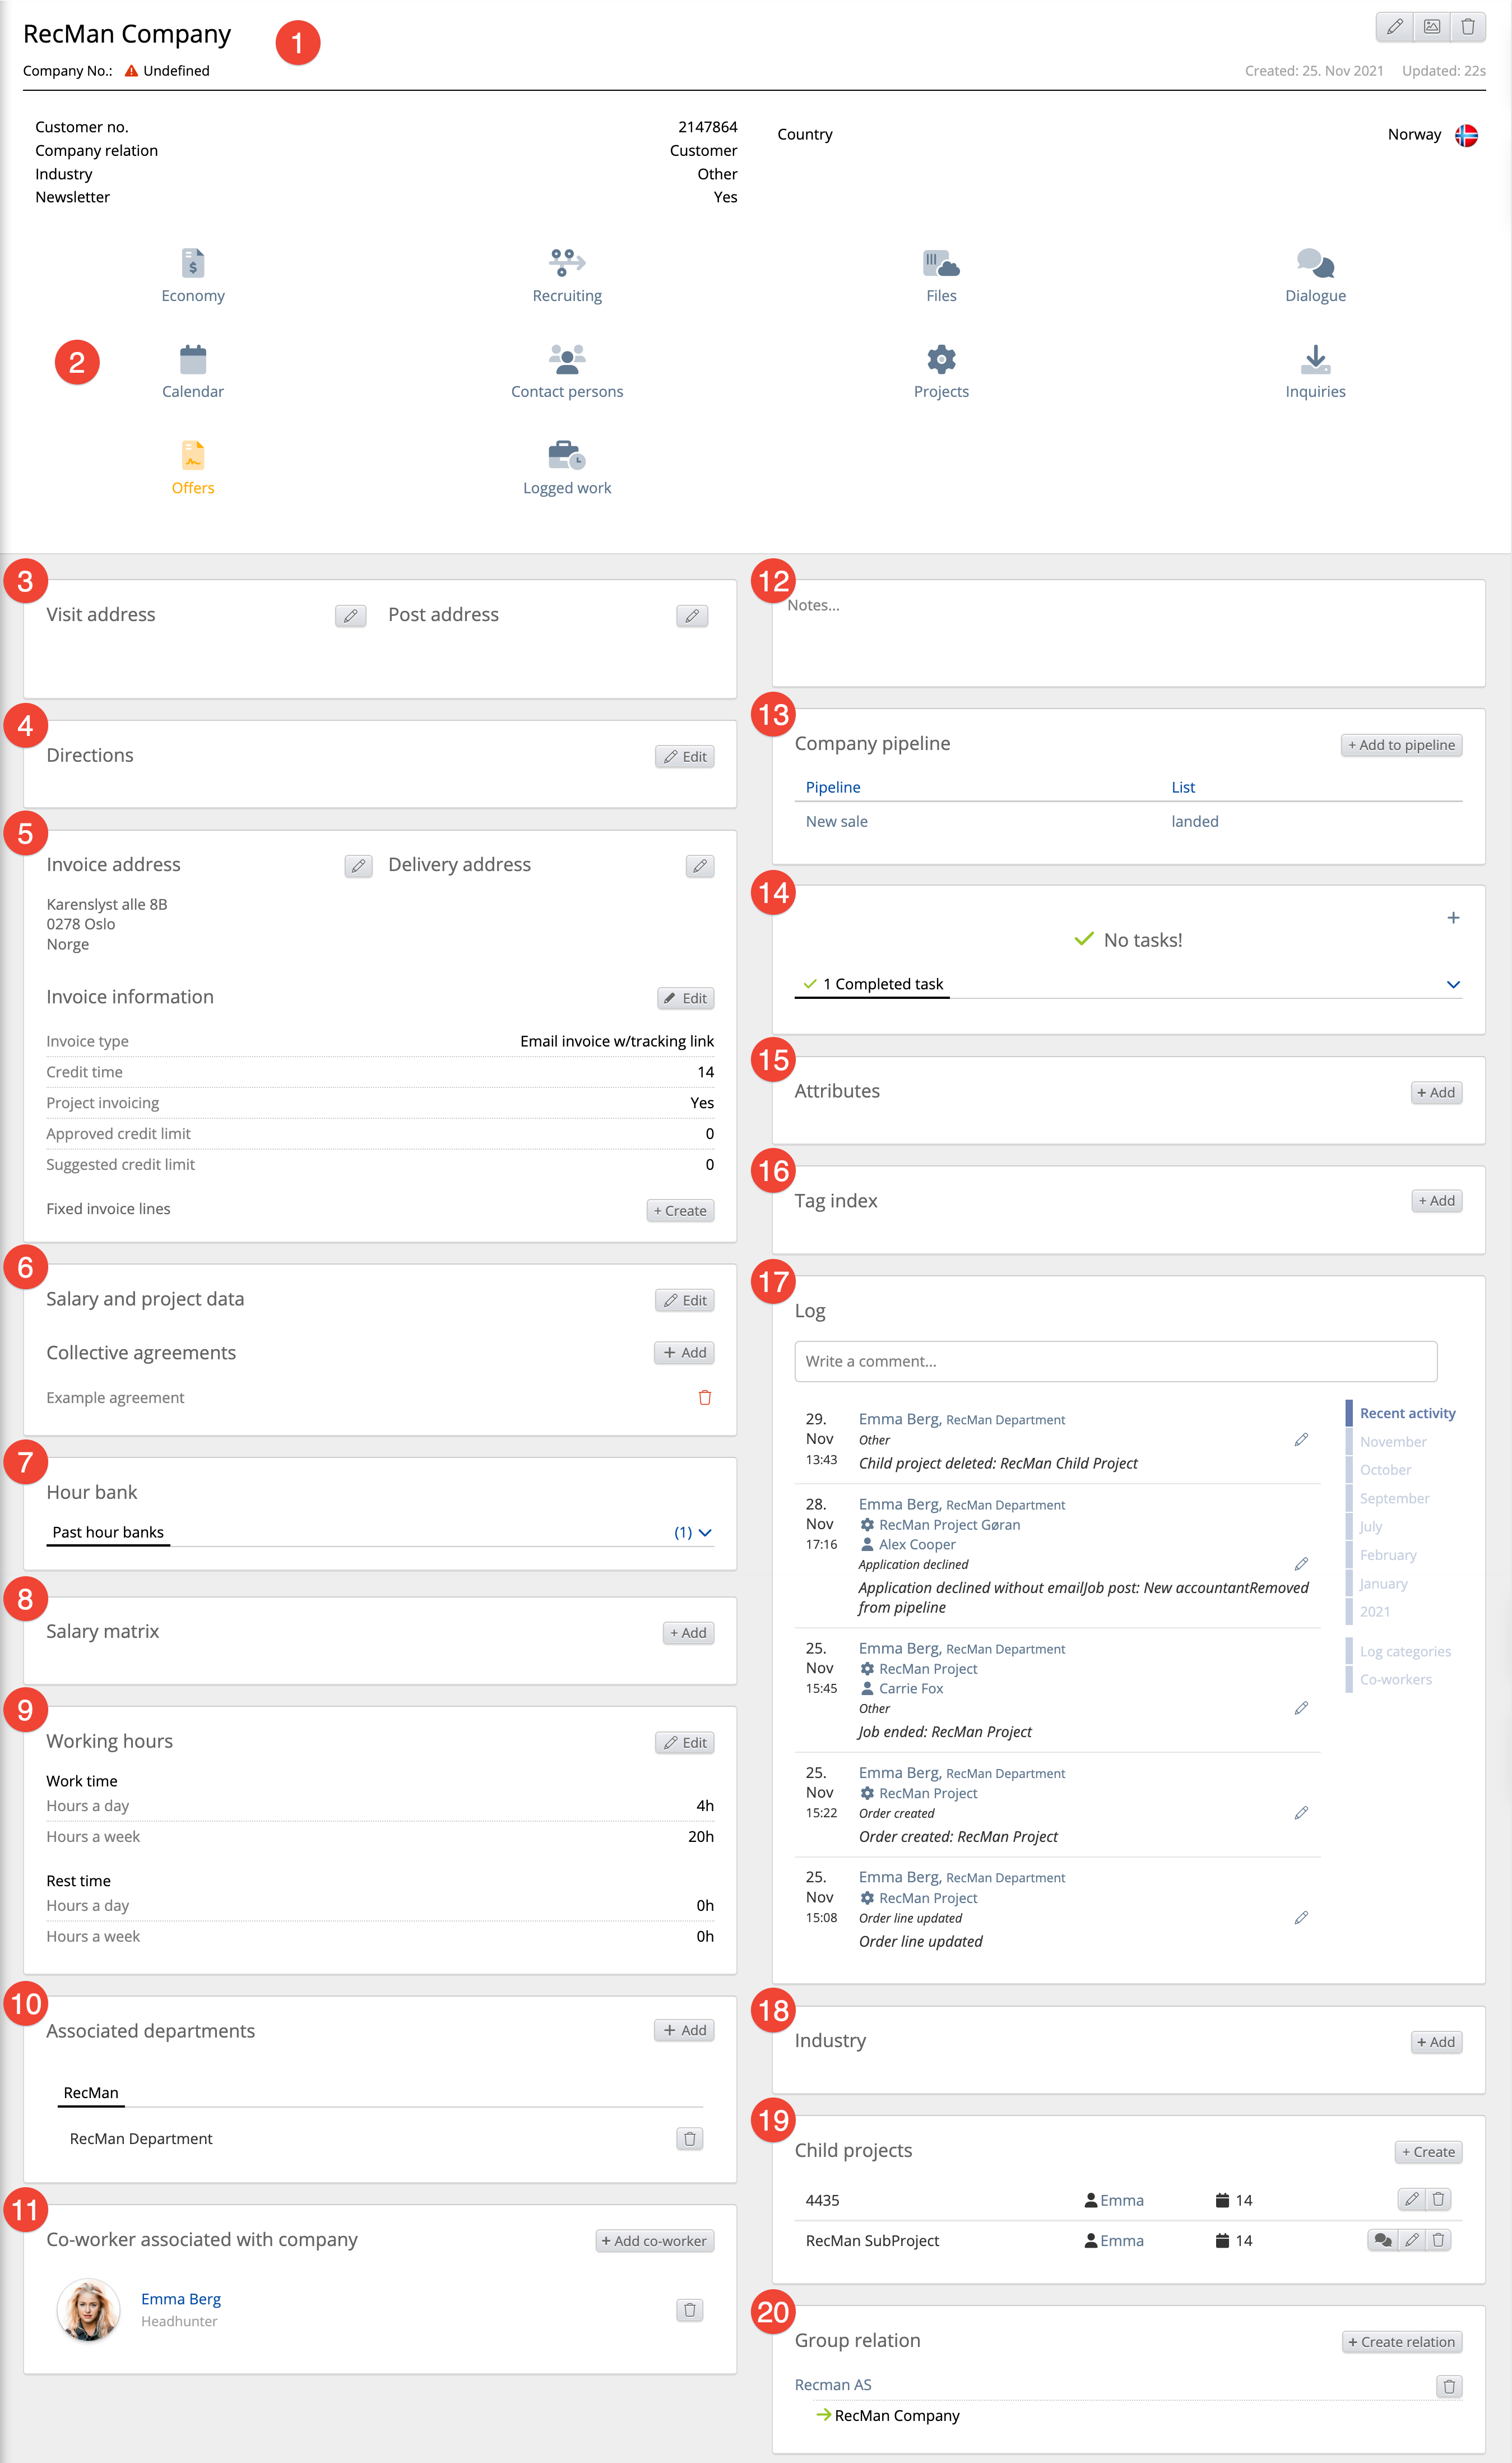The width and height of the screenshot is (1512, 2463).
Task: Open the RecMan tab in Associated departments
Action: (x=91, y=2093)
